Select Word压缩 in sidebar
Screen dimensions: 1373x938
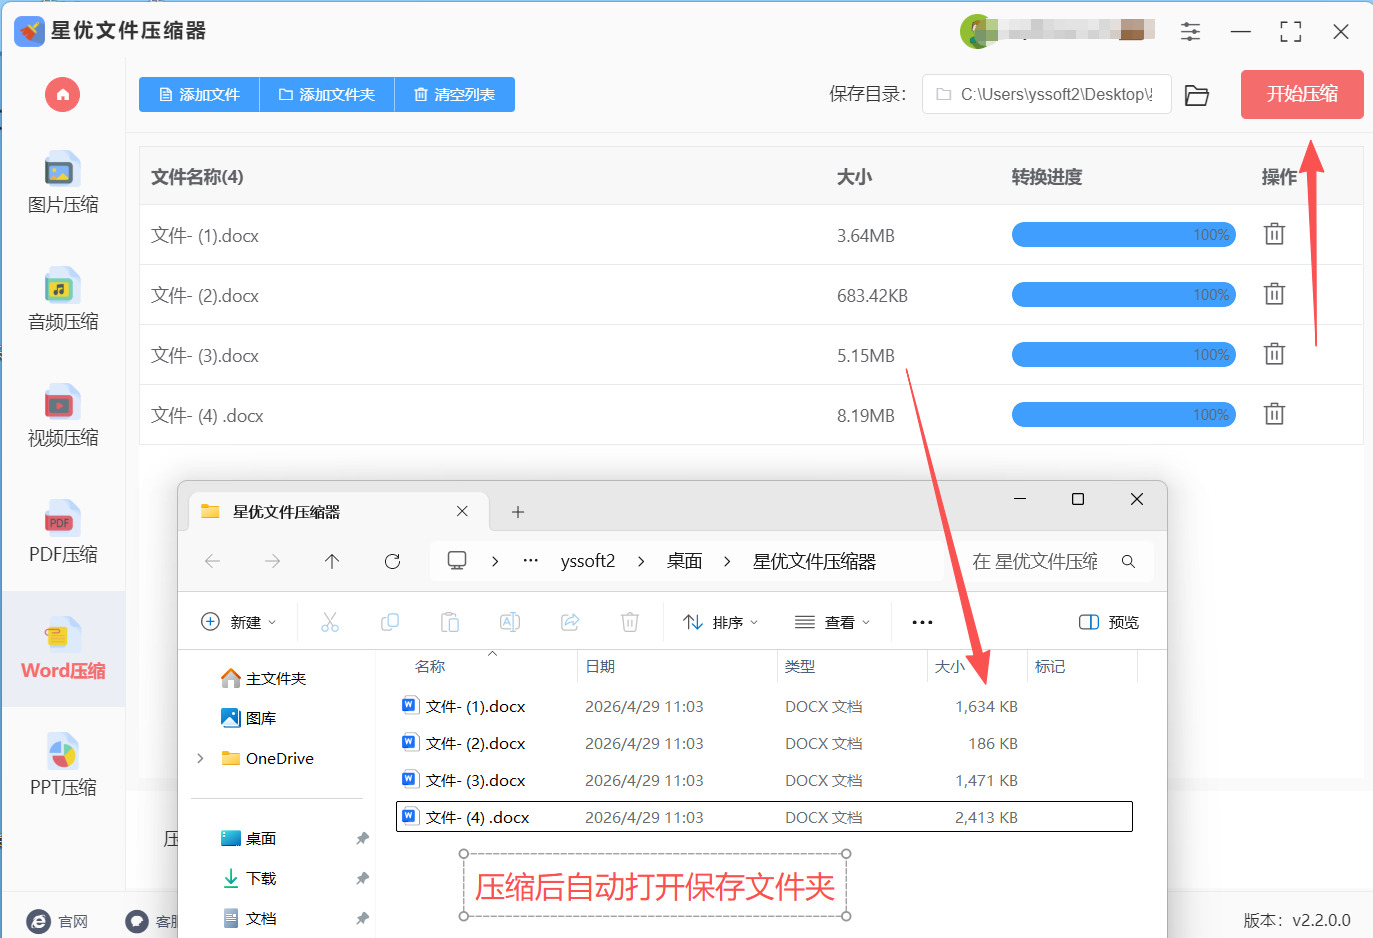[x=62, y=649]
